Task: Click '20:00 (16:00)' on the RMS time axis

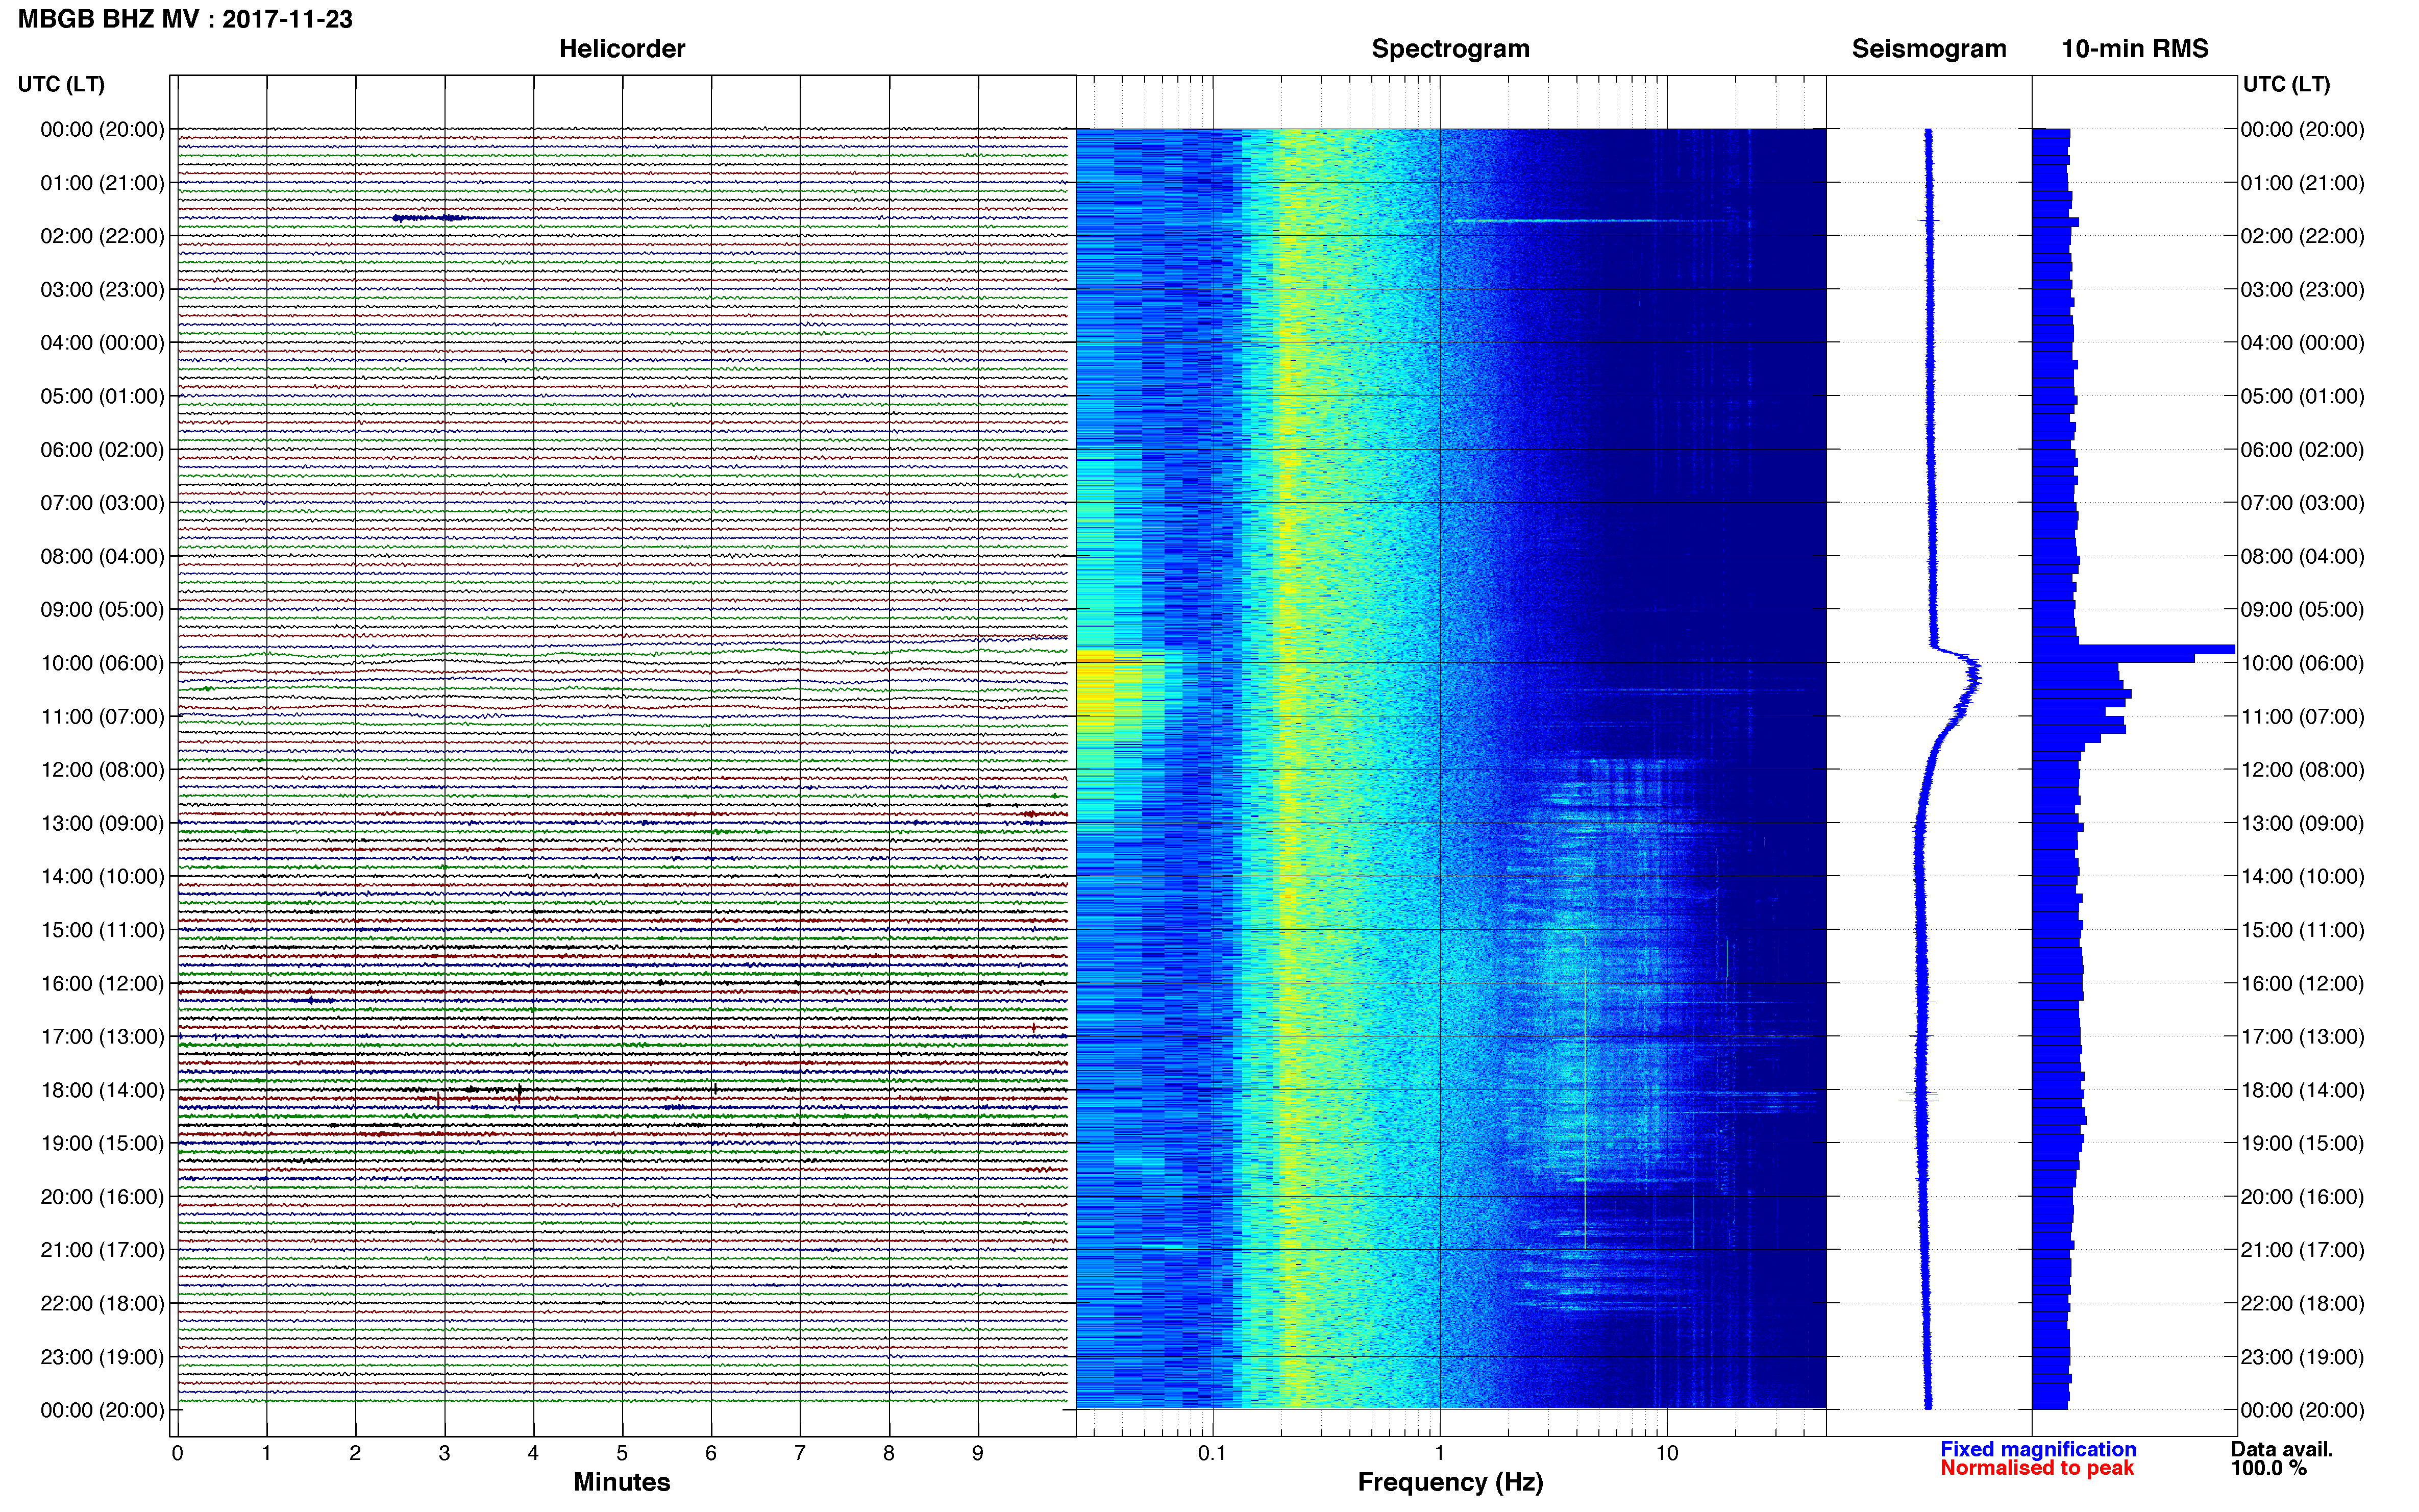Action: tap(2302, 1197)
